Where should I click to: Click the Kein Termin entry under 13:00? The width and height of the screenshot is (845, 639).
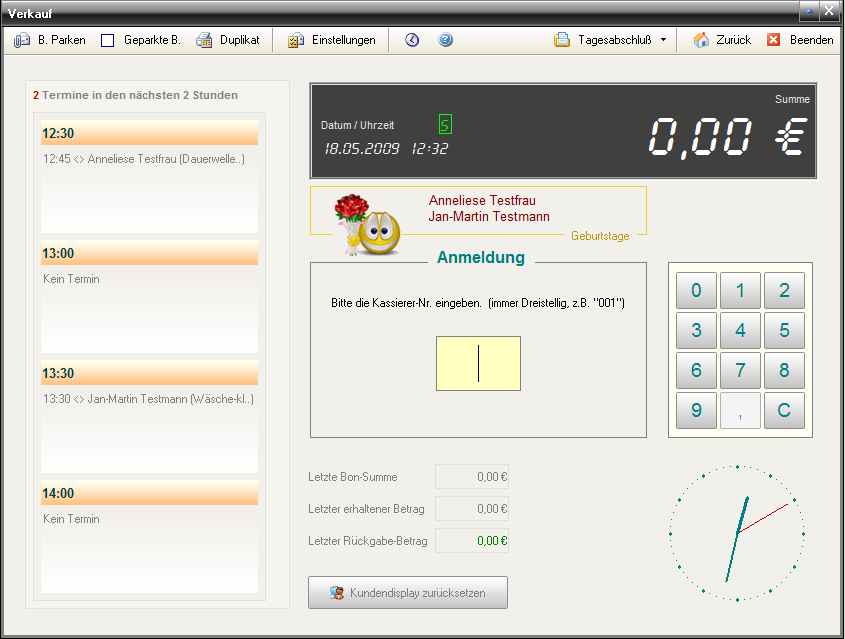tap(71, 279)
